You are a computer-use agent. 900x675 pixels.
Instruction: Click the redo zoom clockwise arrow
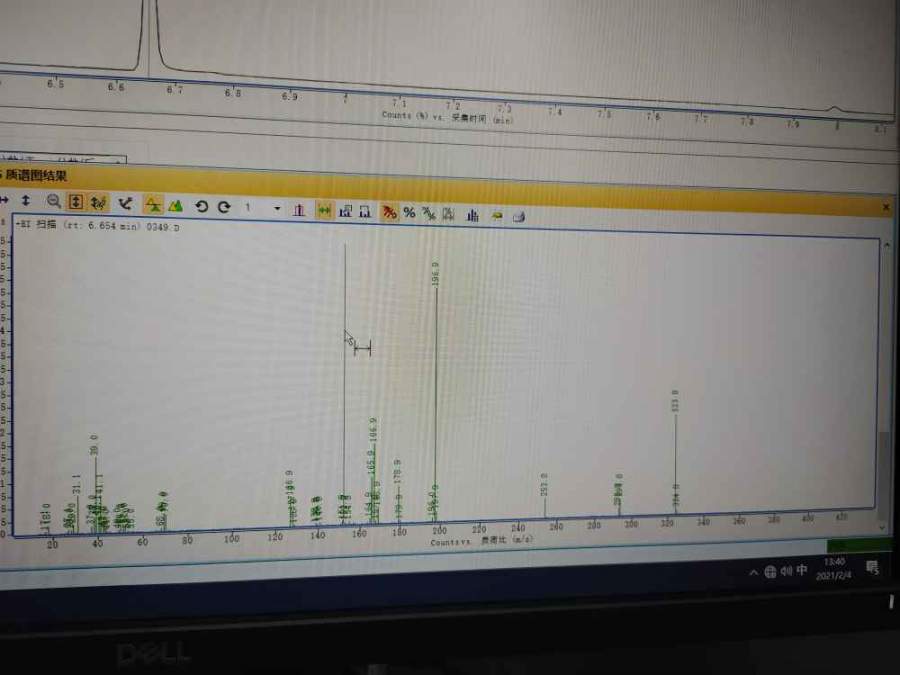click(224, 207)
